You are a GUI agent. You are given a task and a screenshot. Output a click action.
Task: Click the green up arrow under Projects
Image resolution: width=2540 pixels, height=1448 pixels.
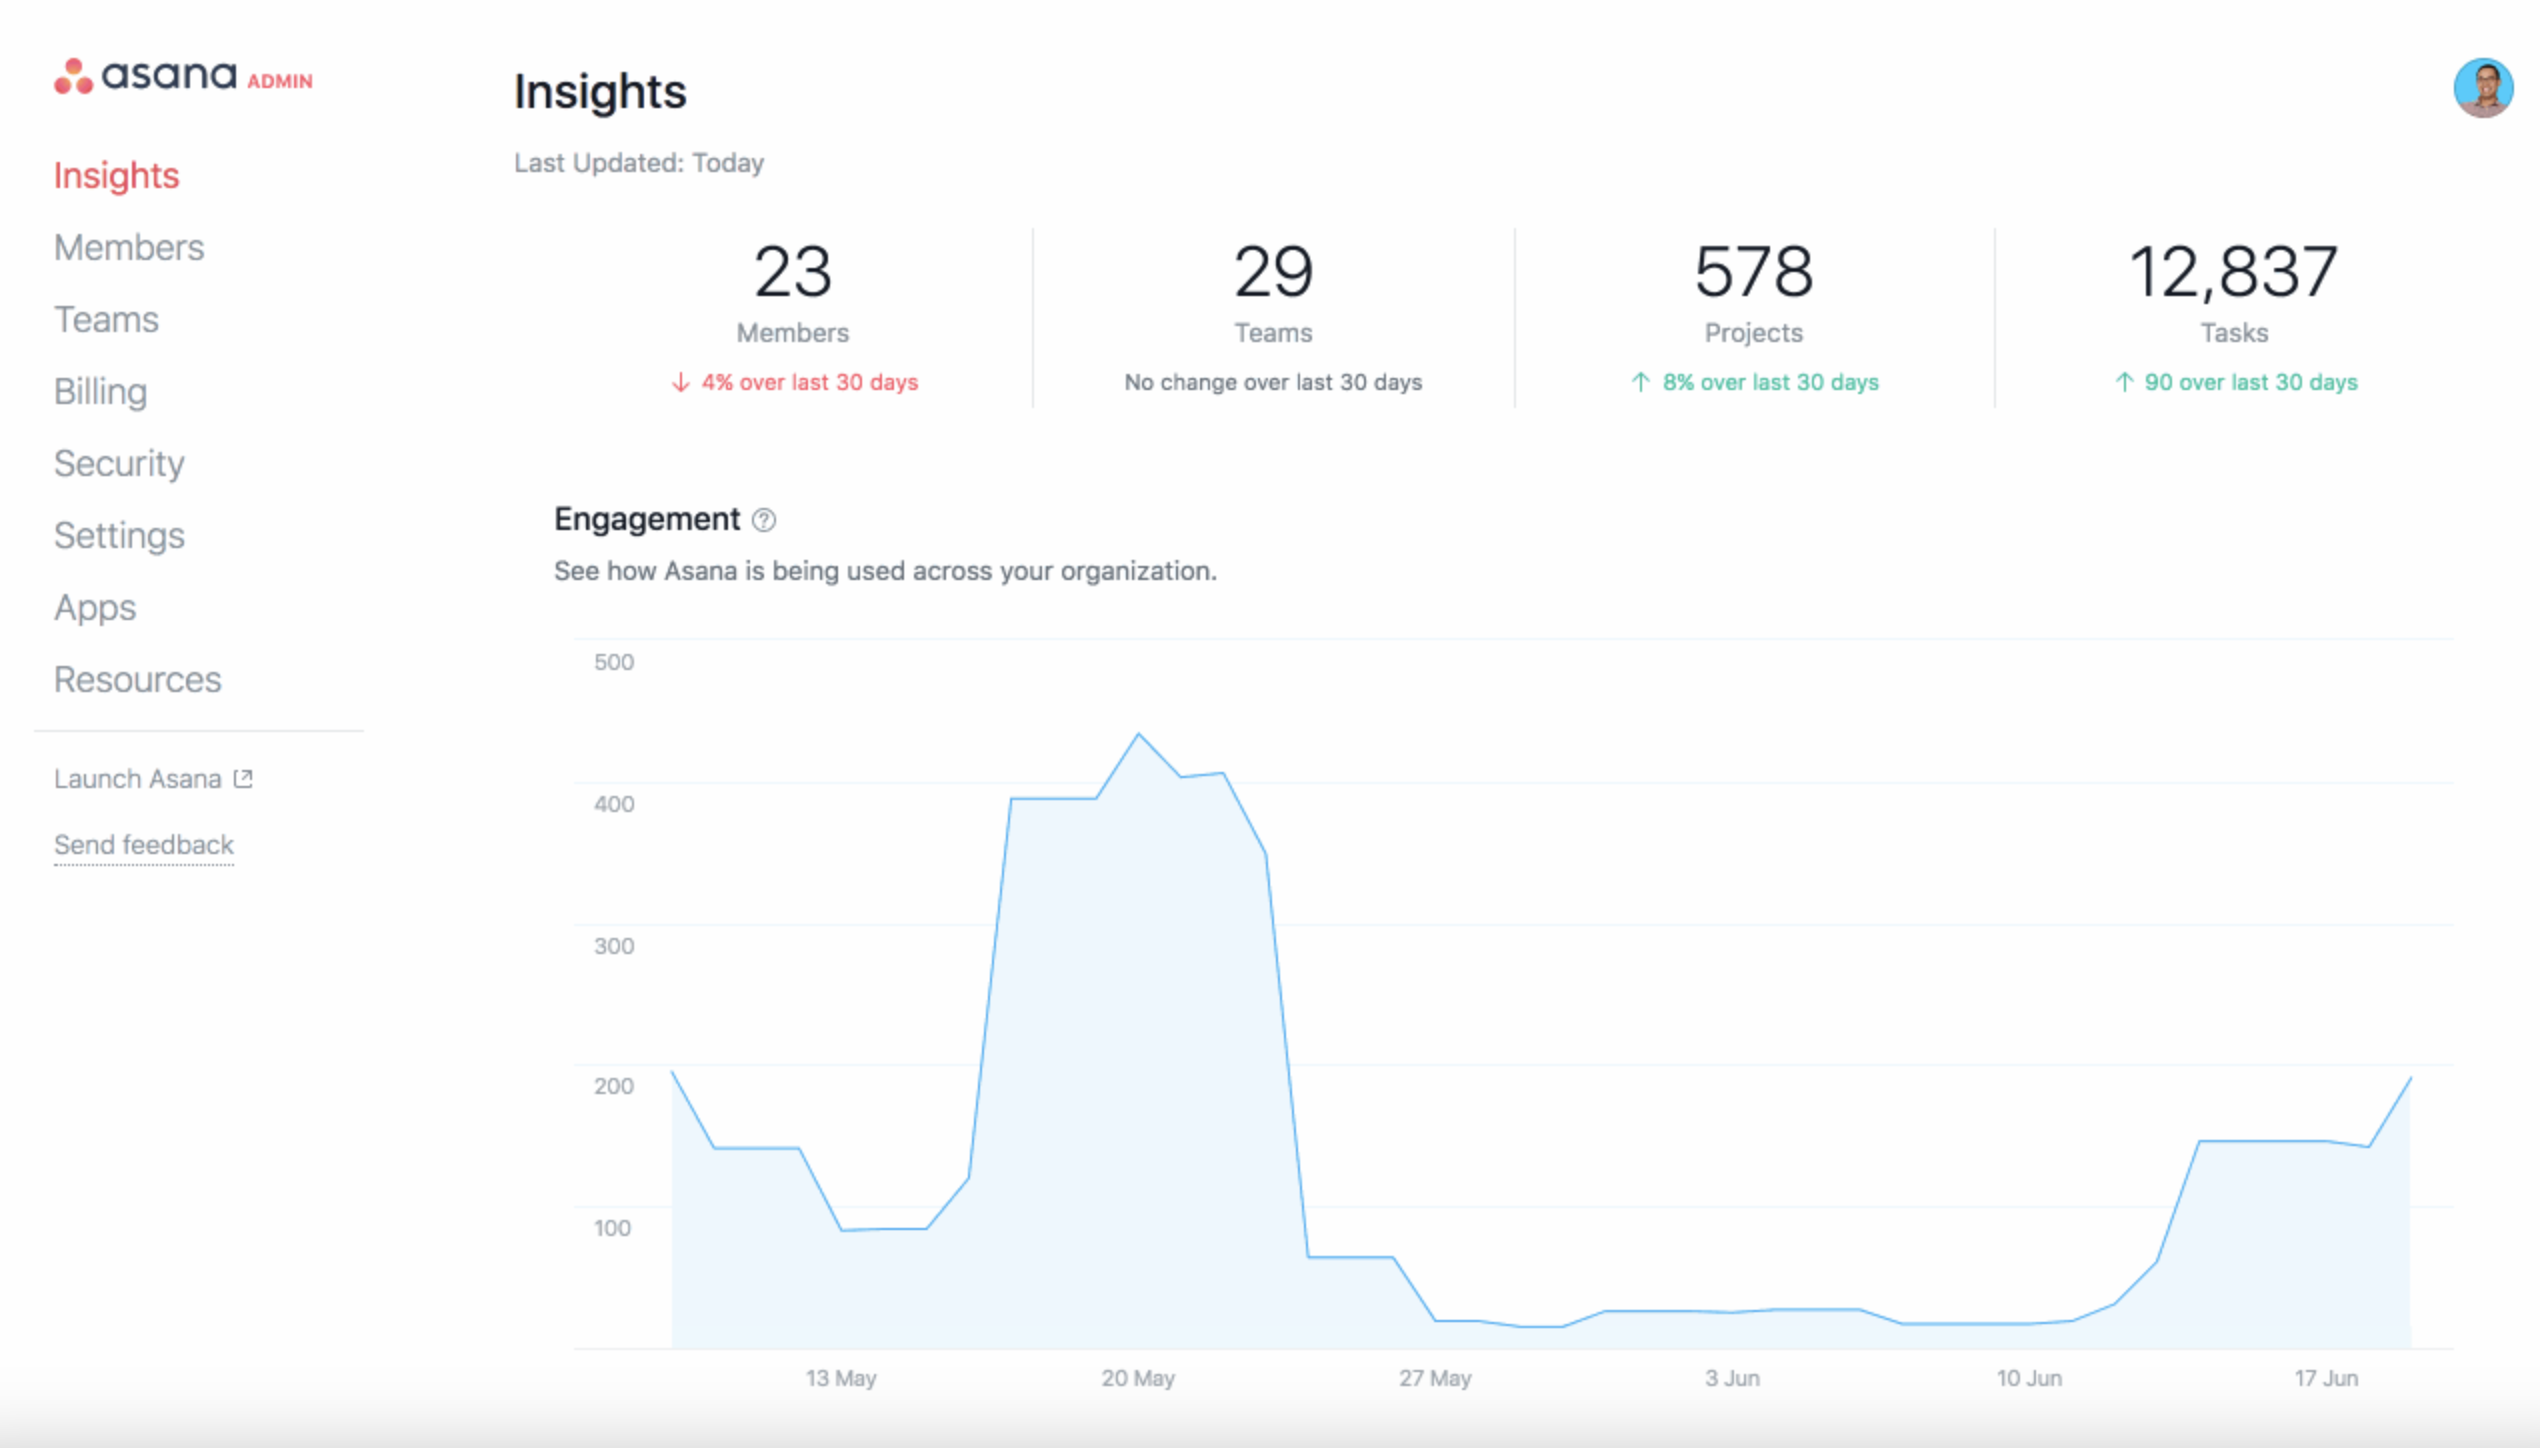point(1640,383)
